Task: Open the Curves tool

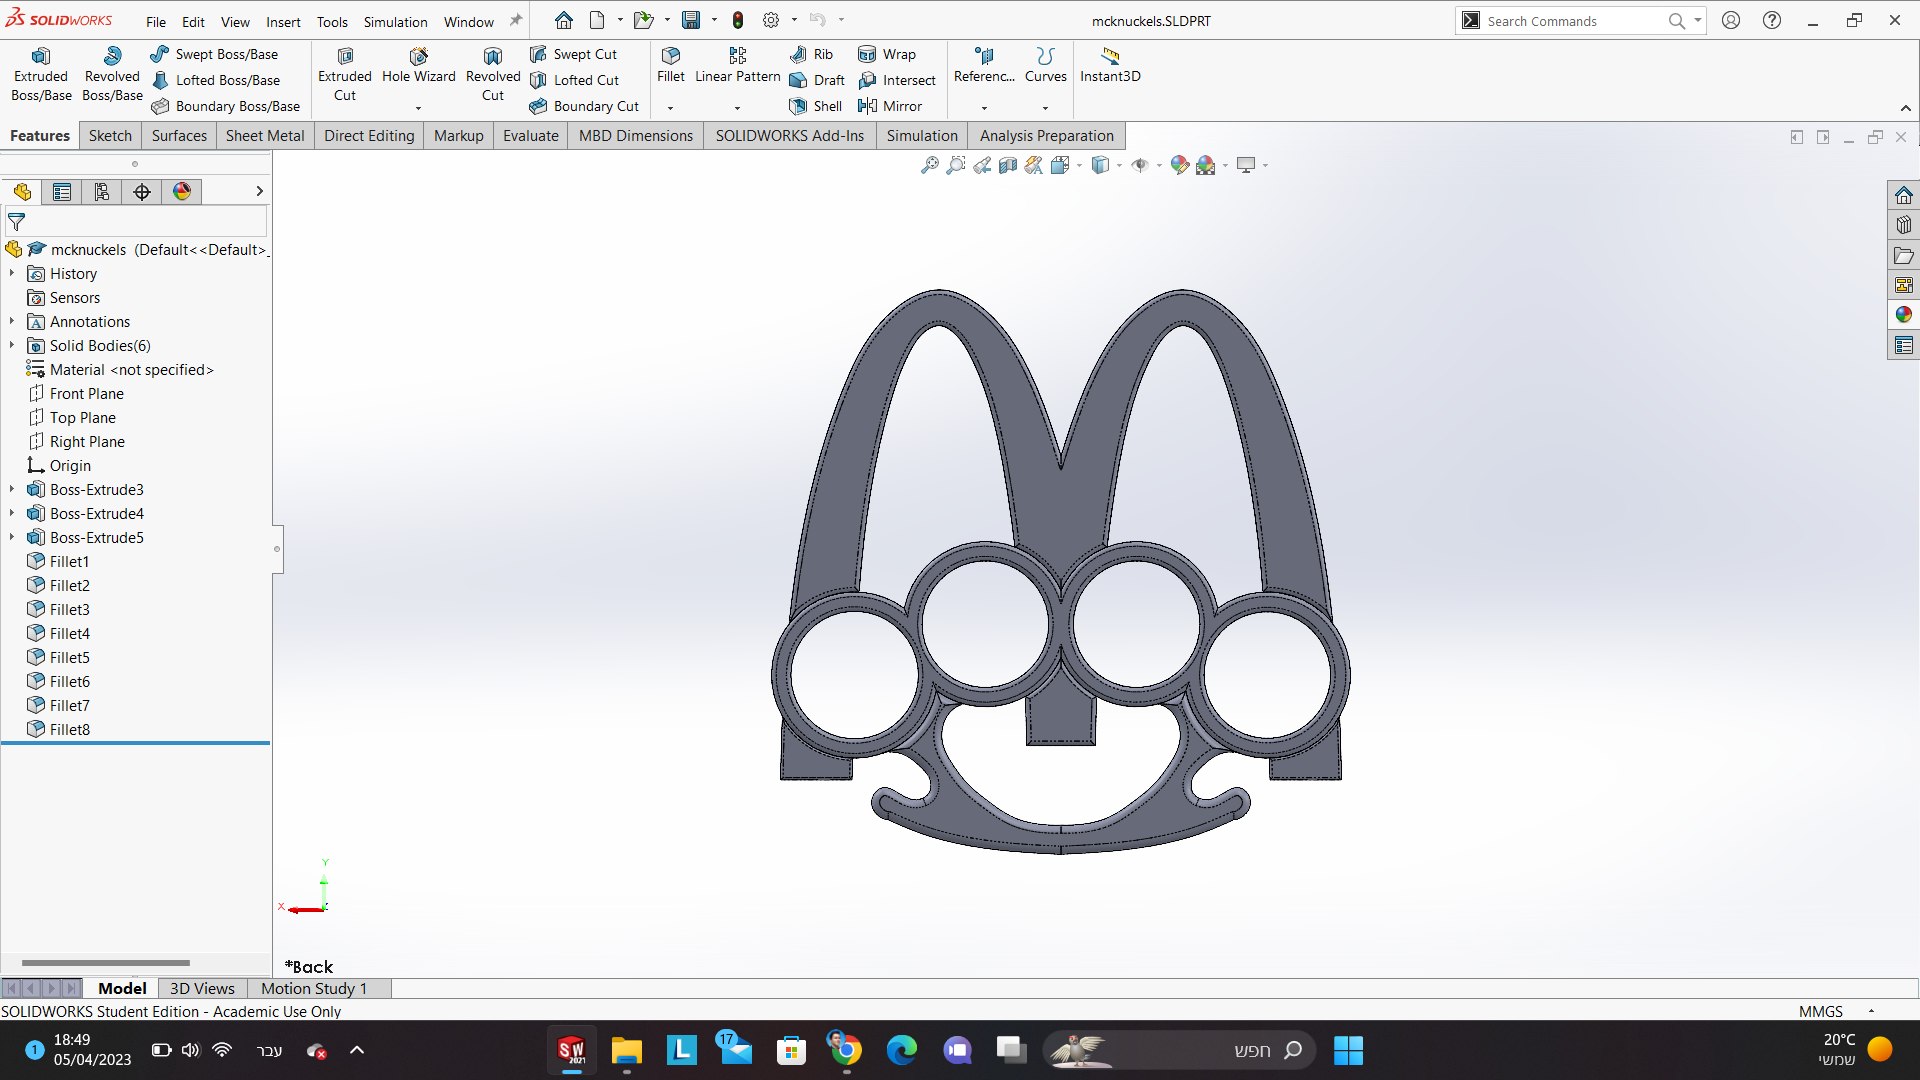Action: pos(1046,66)
